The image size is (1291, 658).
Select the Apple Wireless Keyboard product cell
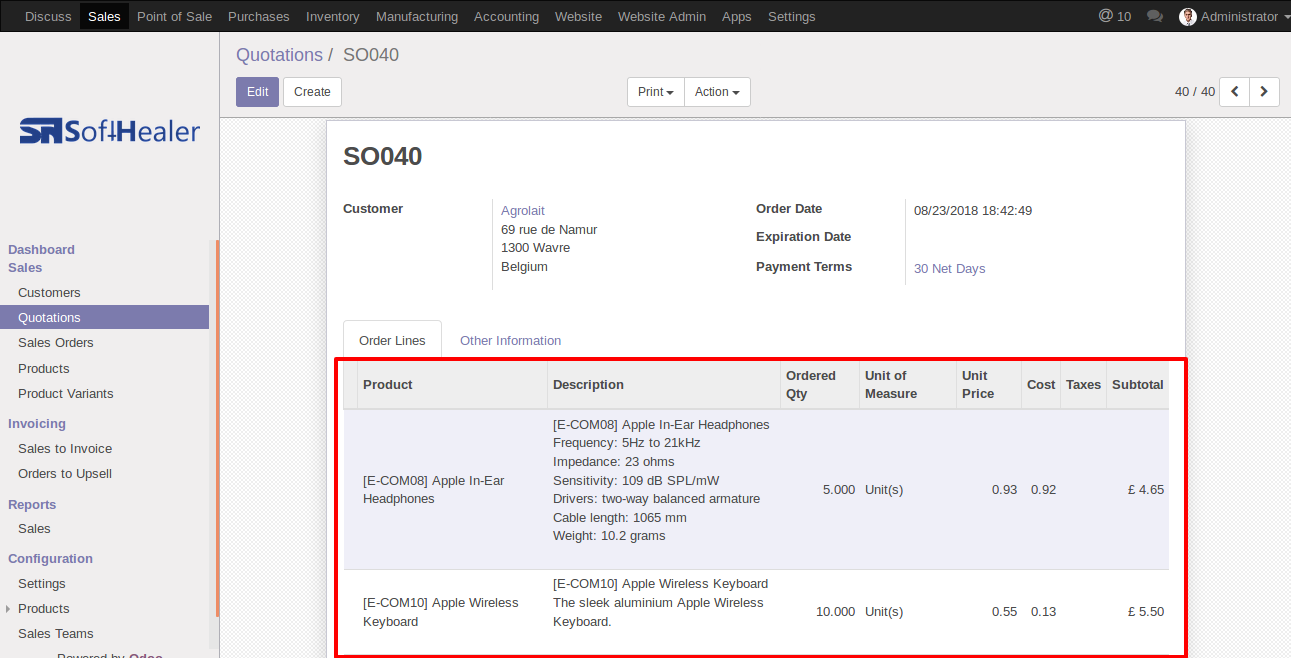(452, 612)
